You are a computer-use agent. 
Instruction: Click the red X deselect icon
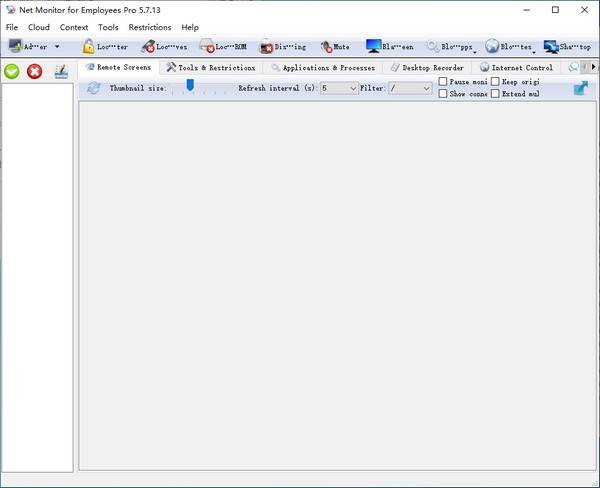click(x=34, y=71)
